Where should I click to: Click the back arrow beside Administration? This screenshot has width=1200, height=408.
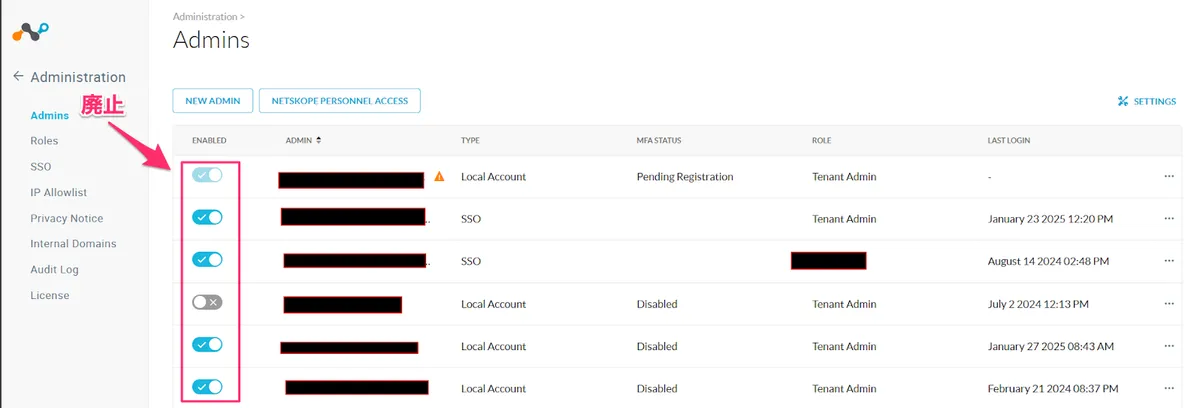coord(18,77)
